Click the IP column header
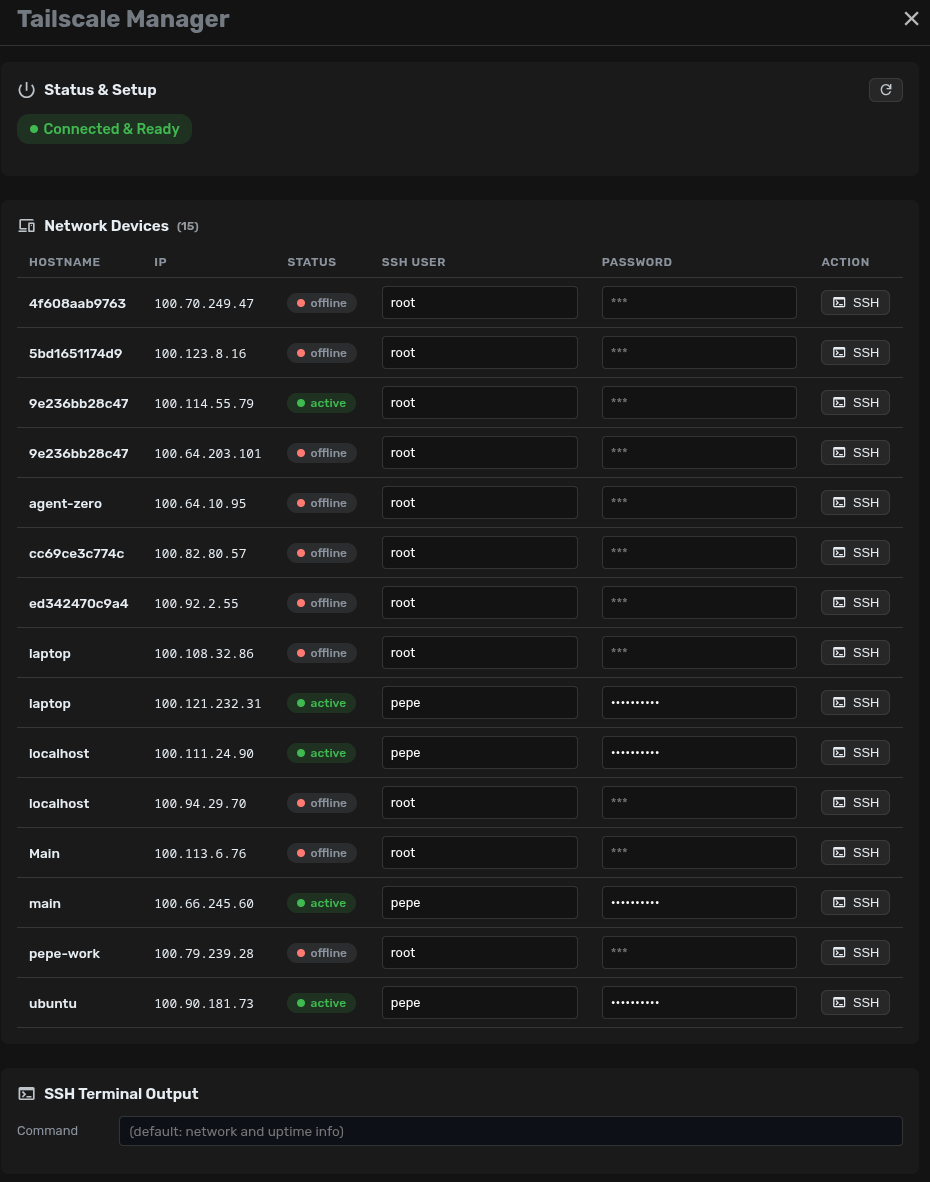Screen dimensions: 930x1182 tap(160, 262)
